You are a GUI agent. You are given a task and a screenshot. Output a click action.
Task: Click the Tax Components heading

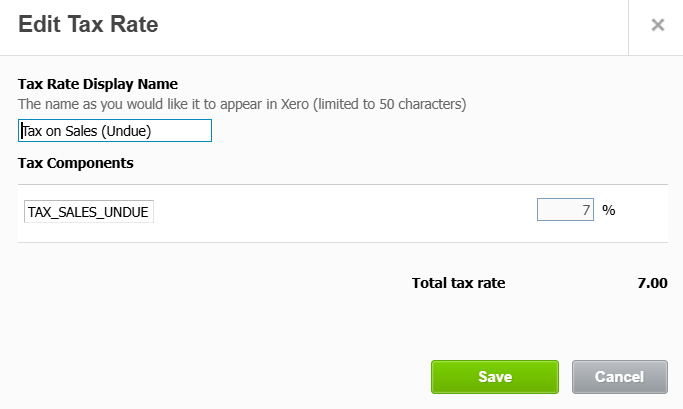[76, 162]
